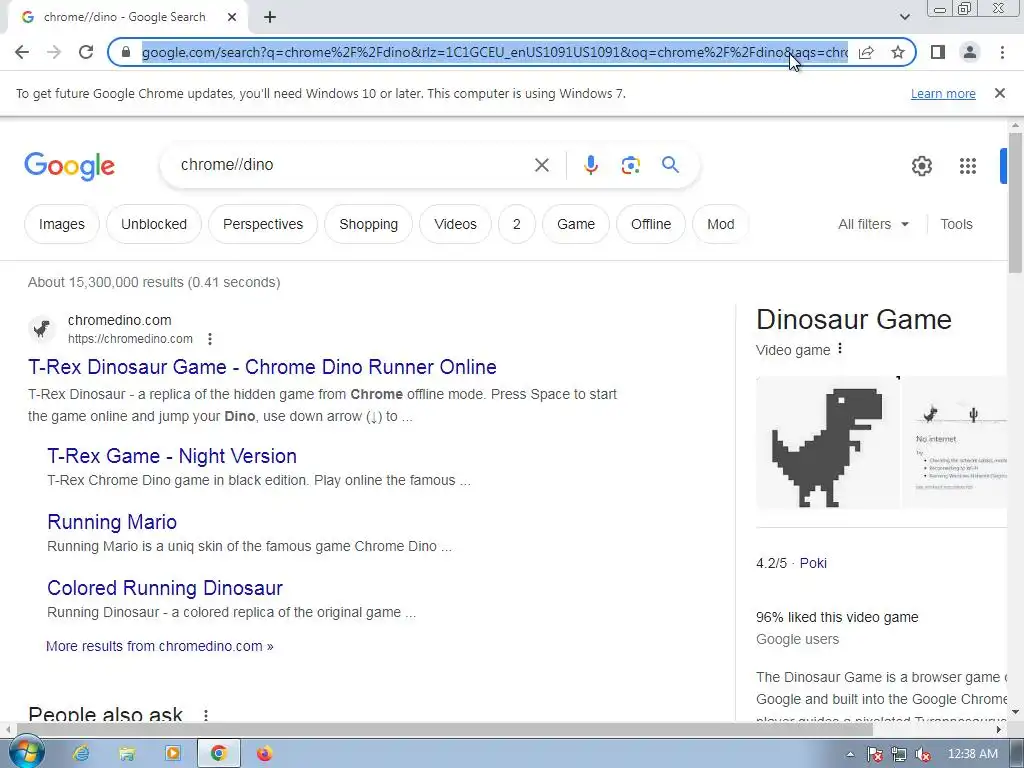
Task: Click the vertical page scrollbar thumb
Action: [1015, 202]
